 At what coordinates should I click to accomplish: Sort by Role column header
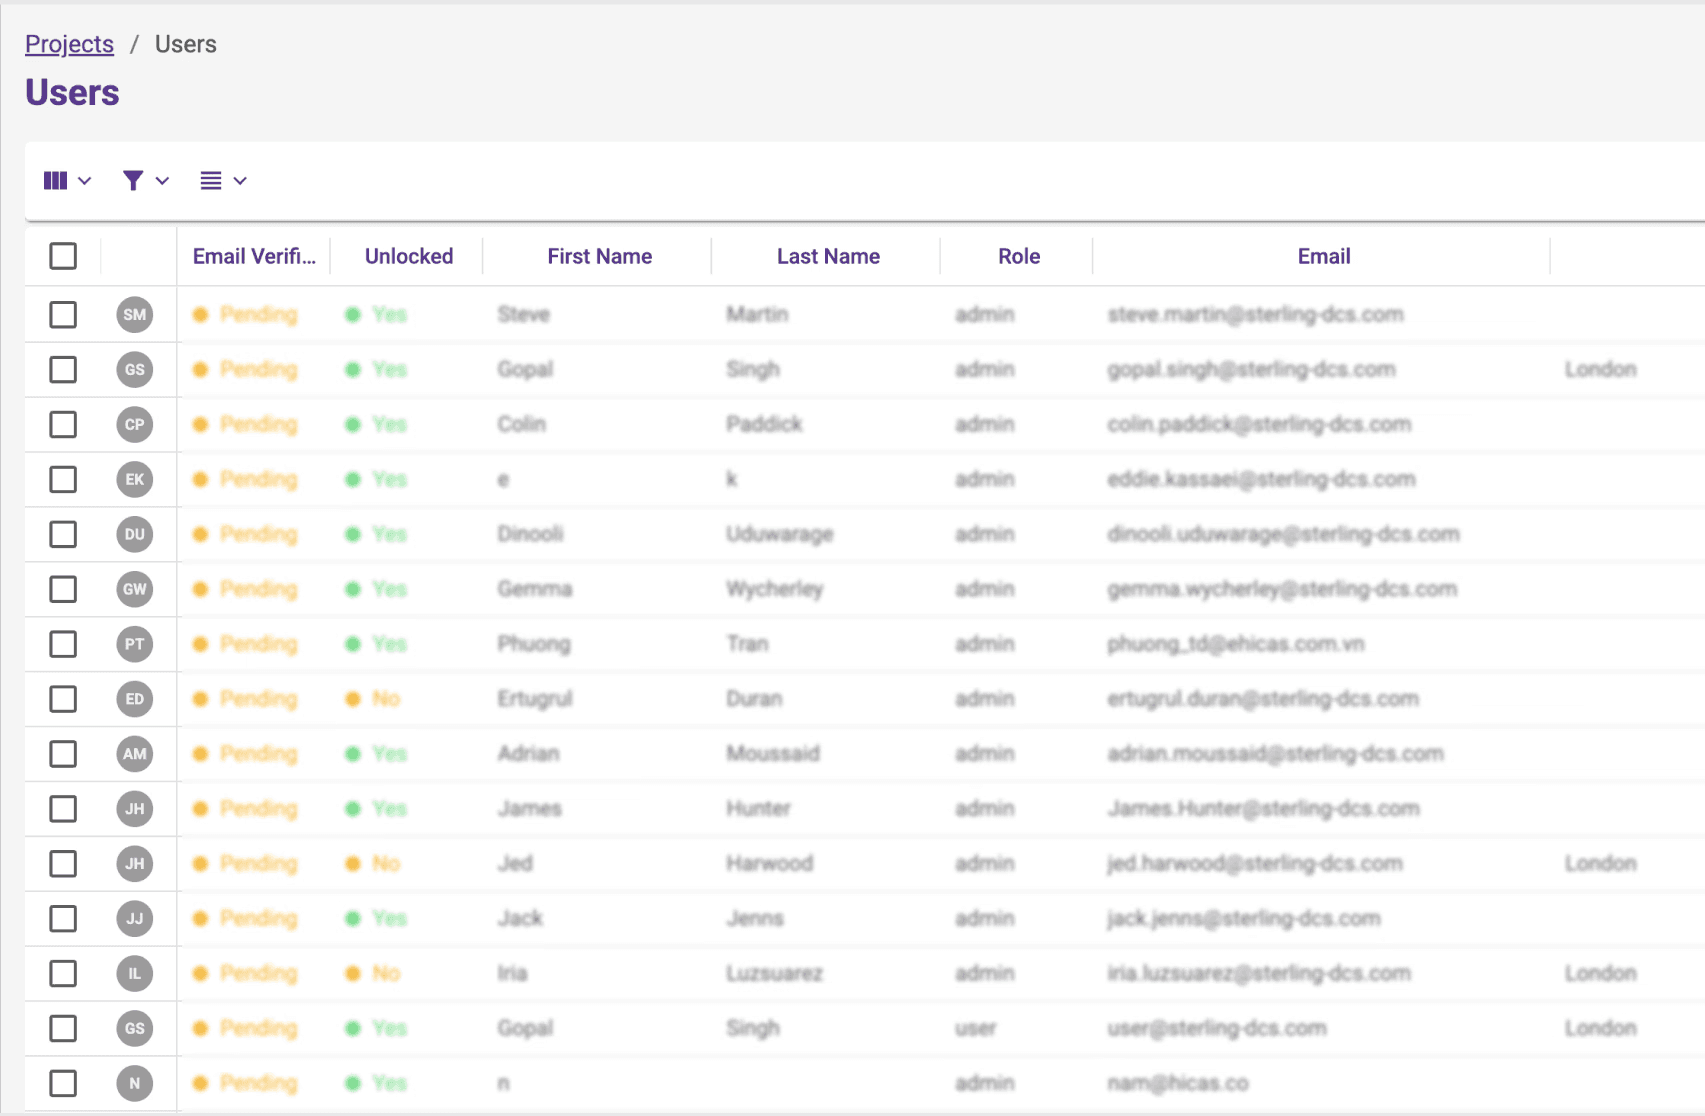1019,256
